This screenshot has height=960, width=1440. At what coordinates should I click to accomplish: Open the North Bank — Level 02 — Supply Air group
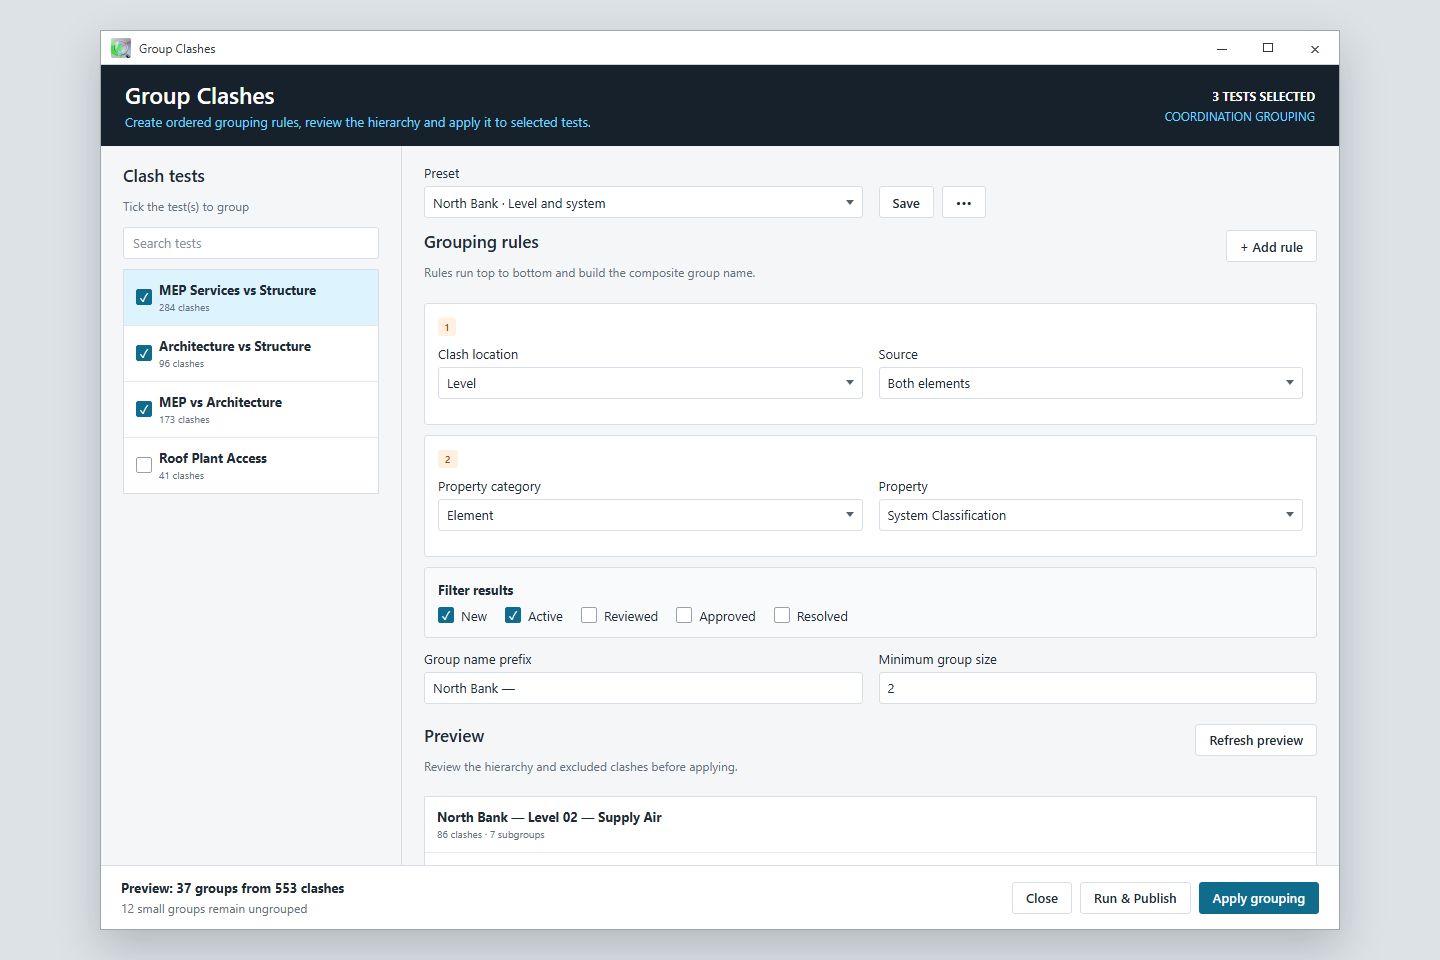click(870, 825)
